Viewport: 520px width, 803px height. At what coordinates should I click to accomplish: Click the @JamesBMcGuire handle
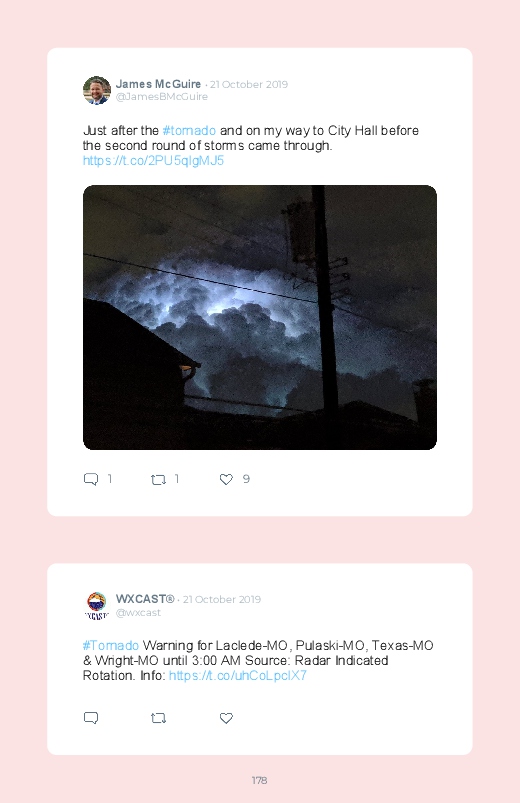(162, 97)
